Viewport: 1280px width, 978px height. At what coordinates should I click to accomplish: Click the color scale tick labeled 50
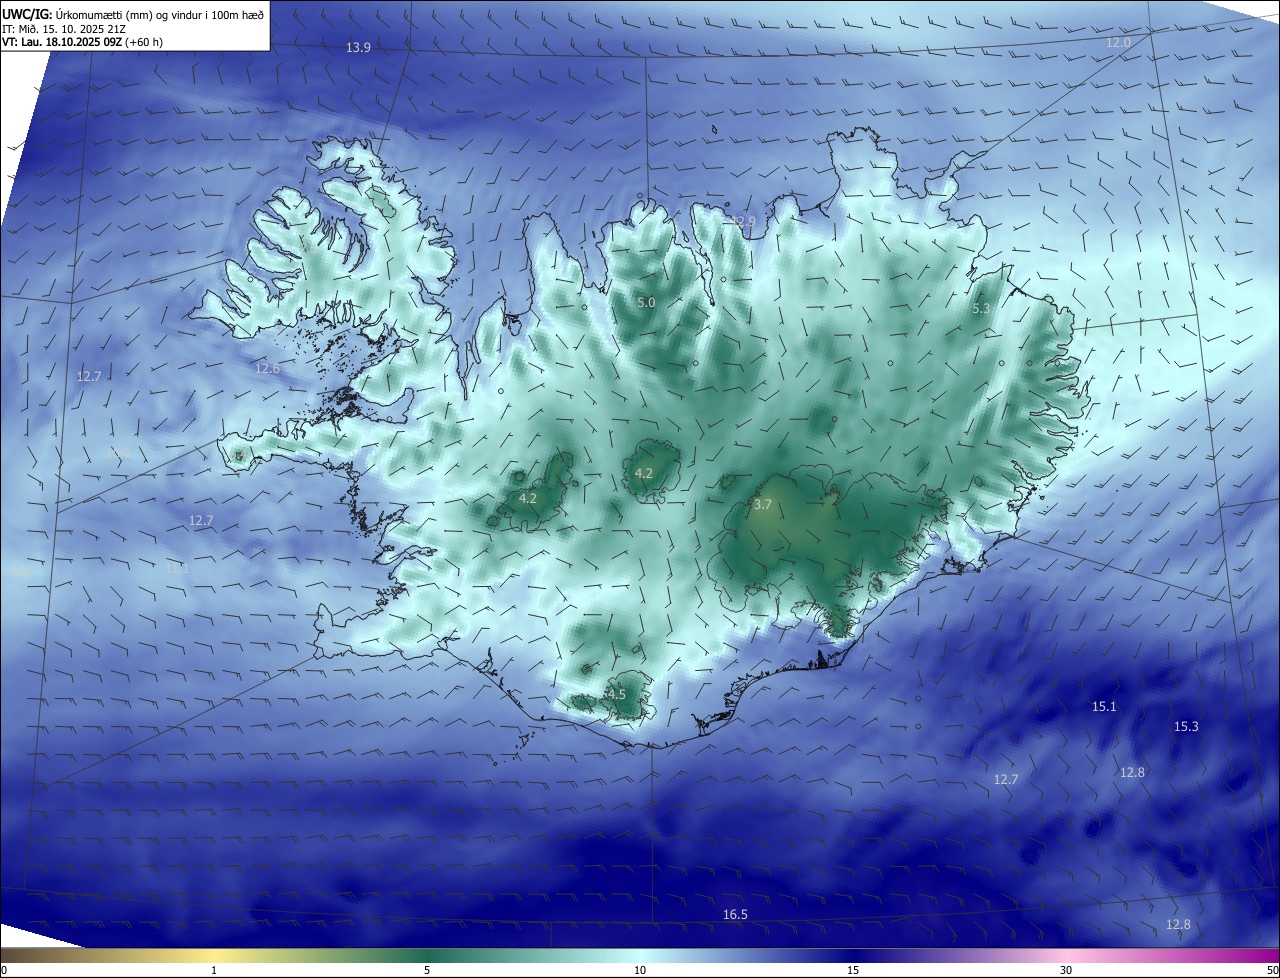(x=1272, y=970)
